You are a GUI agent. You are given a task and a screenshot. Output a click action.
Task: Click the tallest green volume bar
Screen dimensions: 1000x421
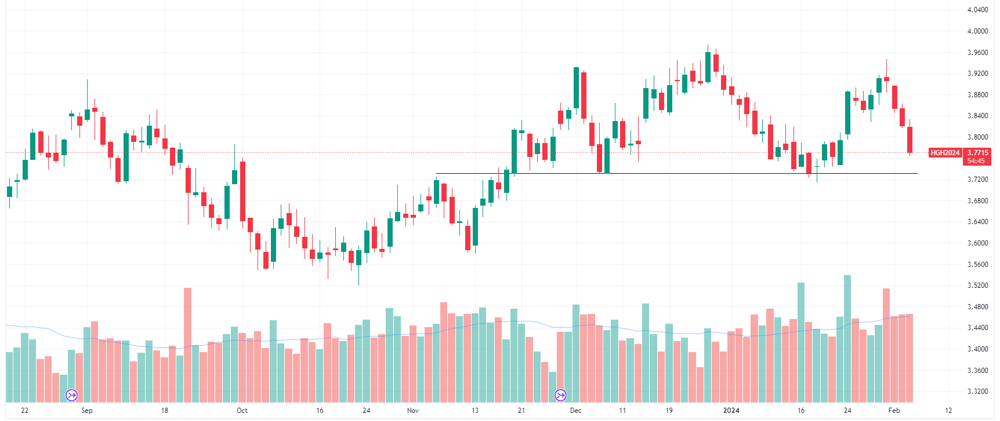[x=848, y=338]
